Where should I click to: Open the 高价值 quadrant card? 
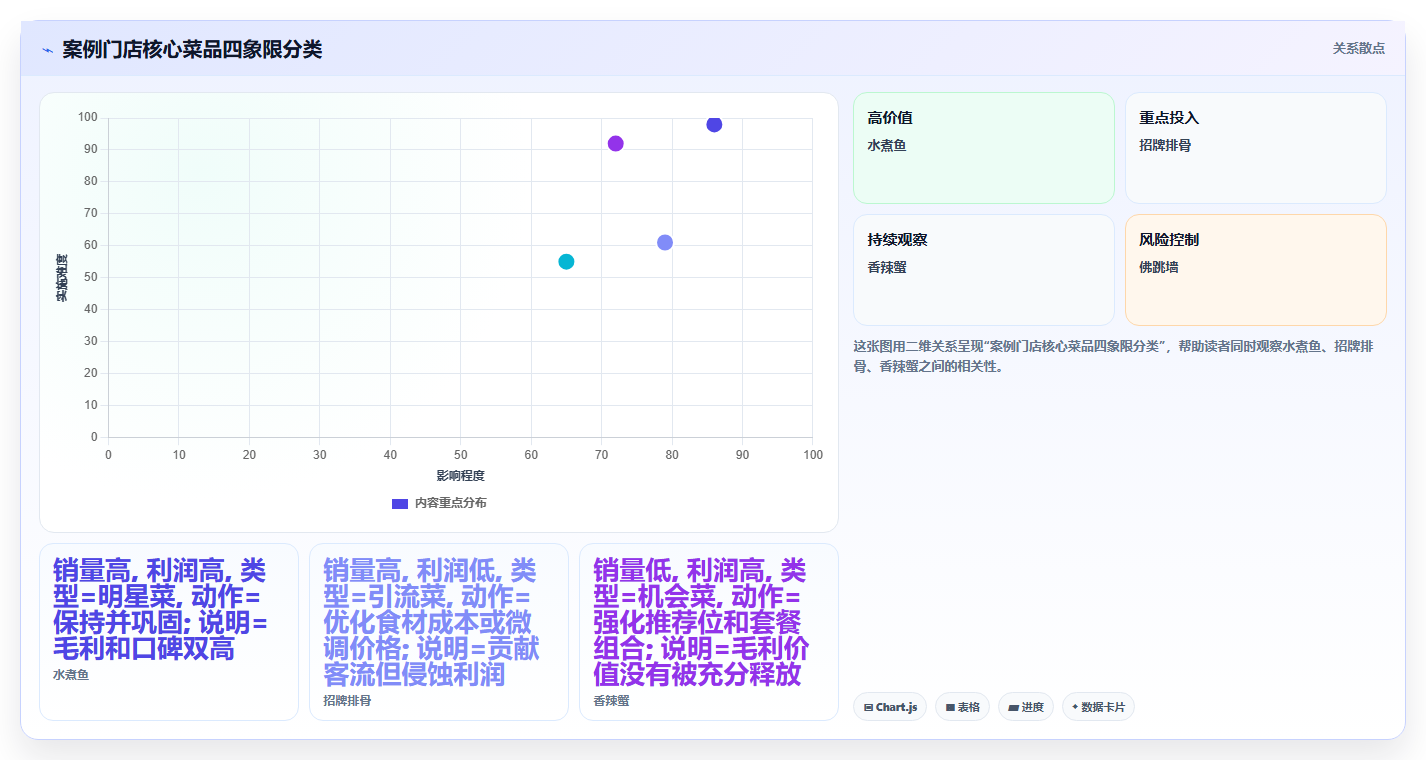pos(983,148)
